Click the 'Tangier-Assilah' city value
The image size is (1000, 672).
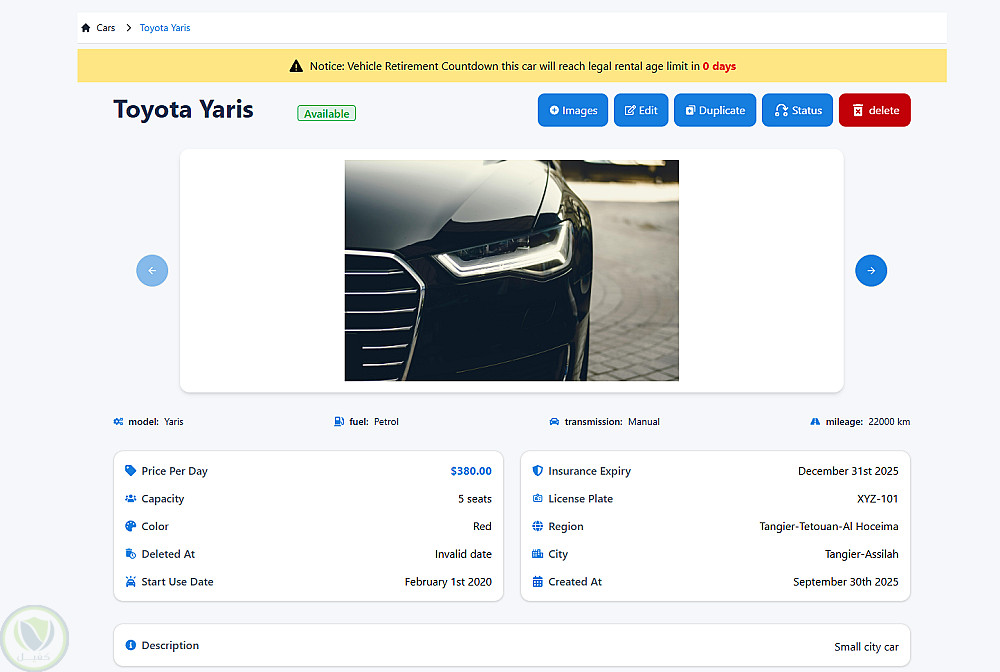pos(862,554)
